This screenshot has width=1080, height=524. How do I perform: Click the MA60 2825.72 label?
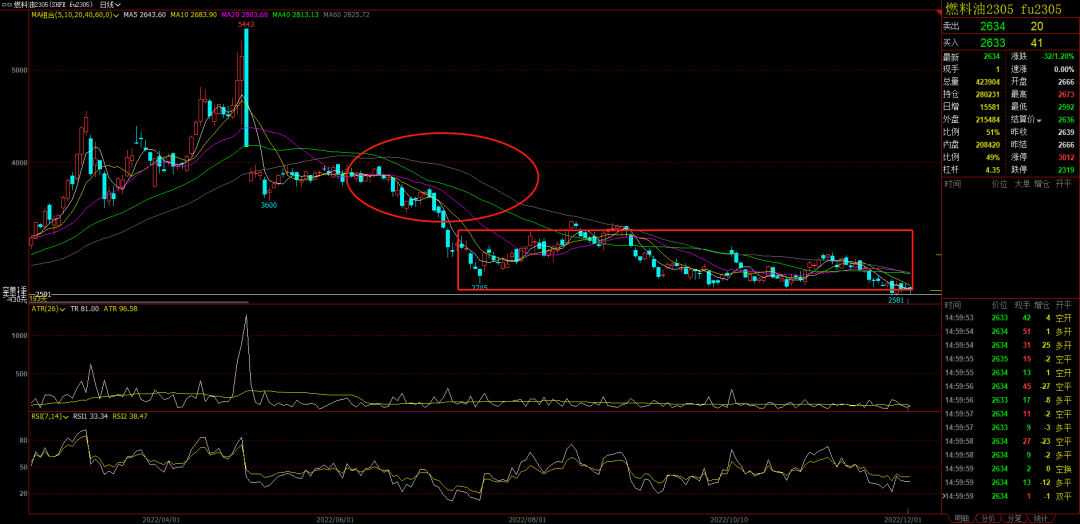[x=346, y=14]
